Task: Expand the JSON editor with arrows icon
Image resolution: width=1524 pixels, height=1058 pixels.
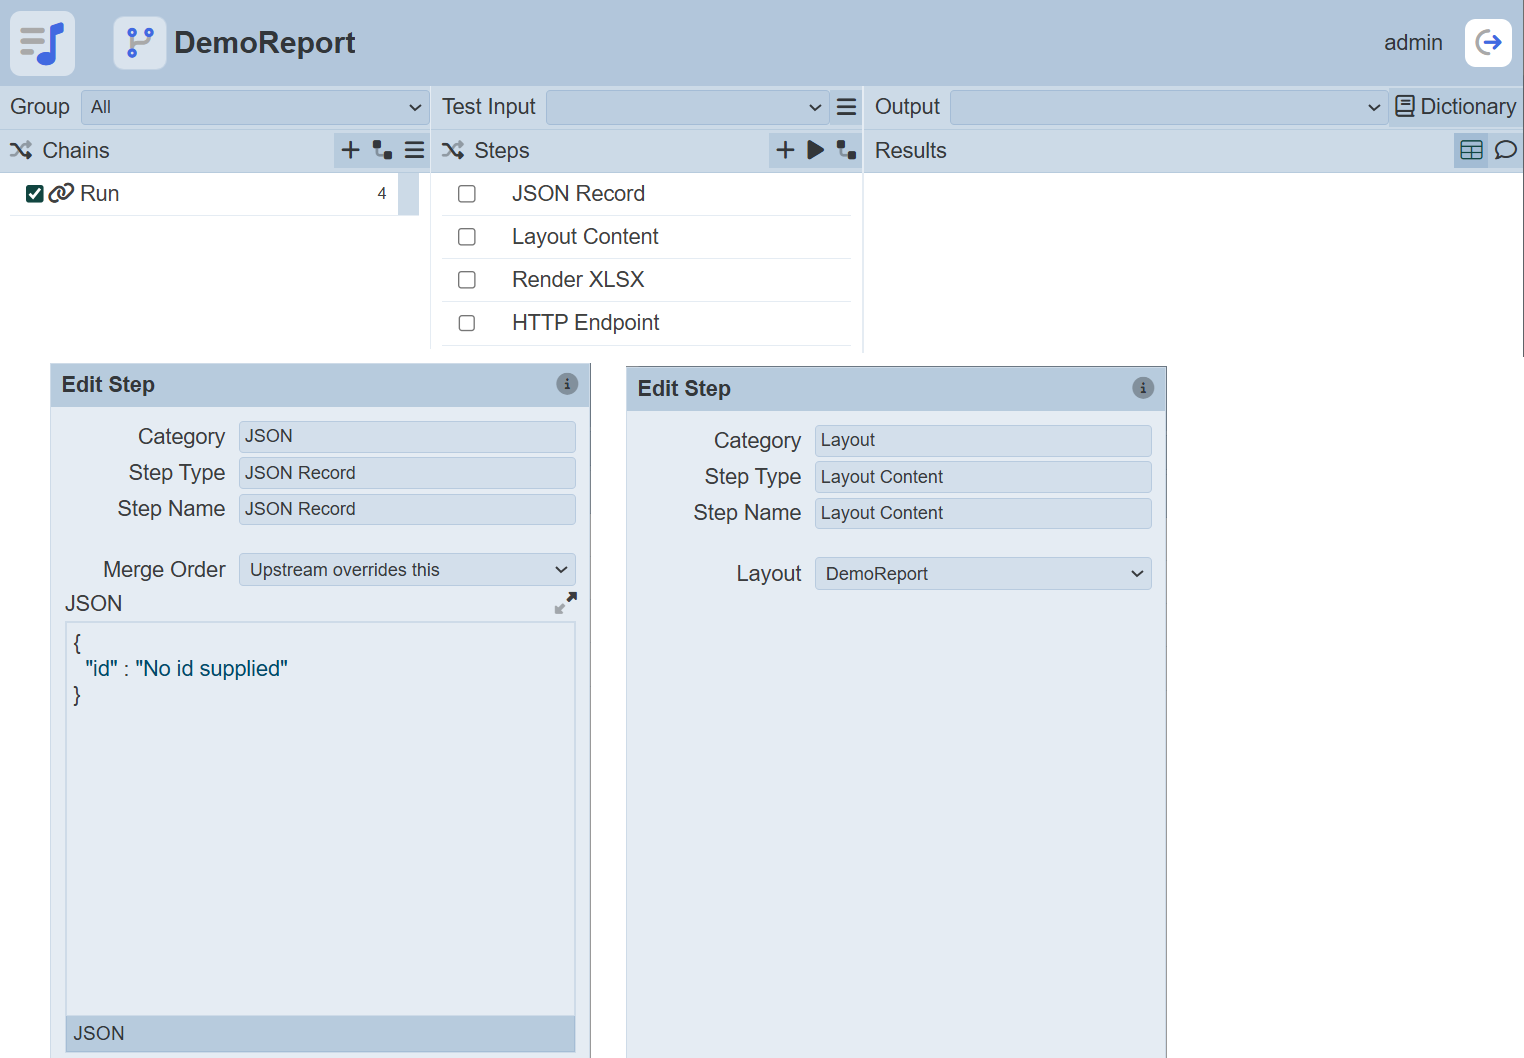Action: click(565, 603)
